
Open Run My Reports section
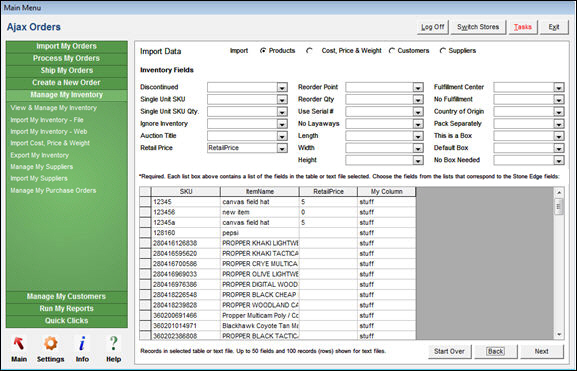click(67, 309)
